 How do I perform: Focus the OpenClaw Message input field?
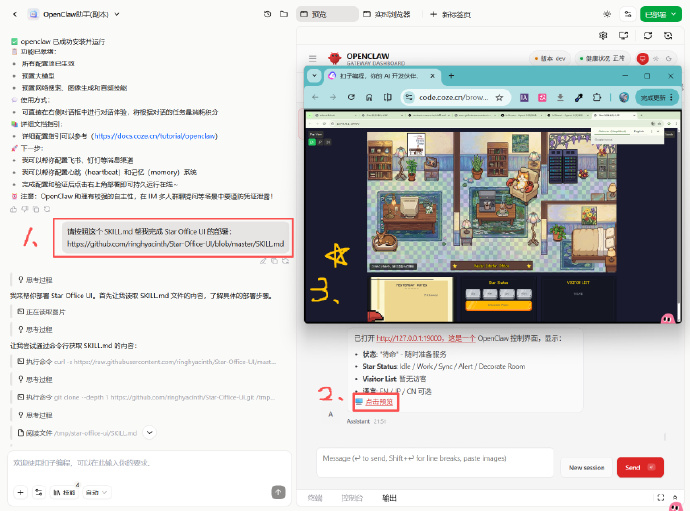[435, 463]
